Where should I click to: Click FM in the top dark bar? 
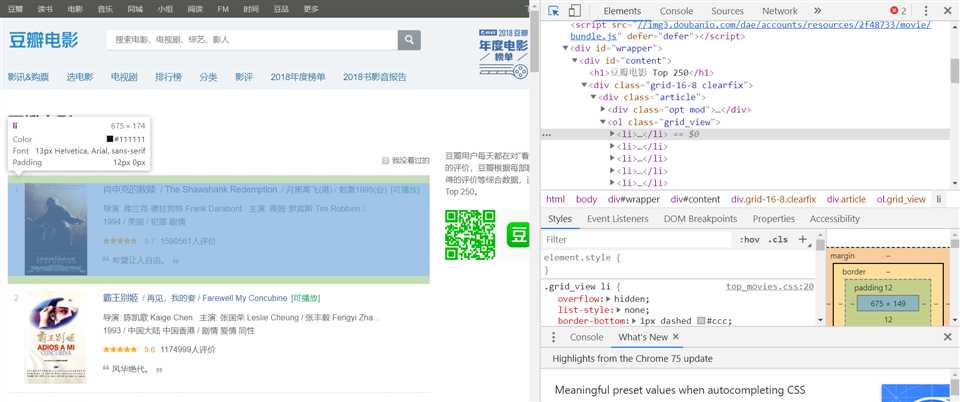[223, 9]
